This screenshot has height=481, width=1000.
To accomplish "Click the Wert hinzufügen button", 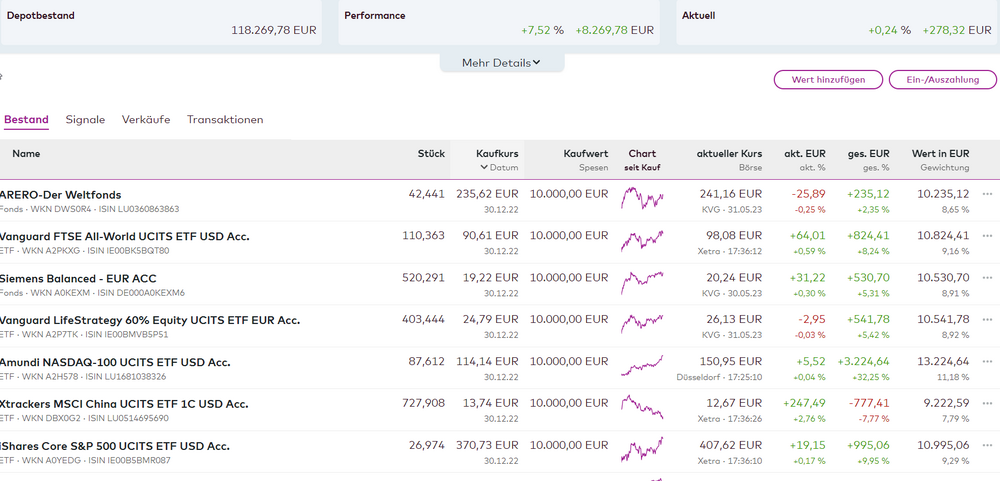I will click(x=828, y=79).
